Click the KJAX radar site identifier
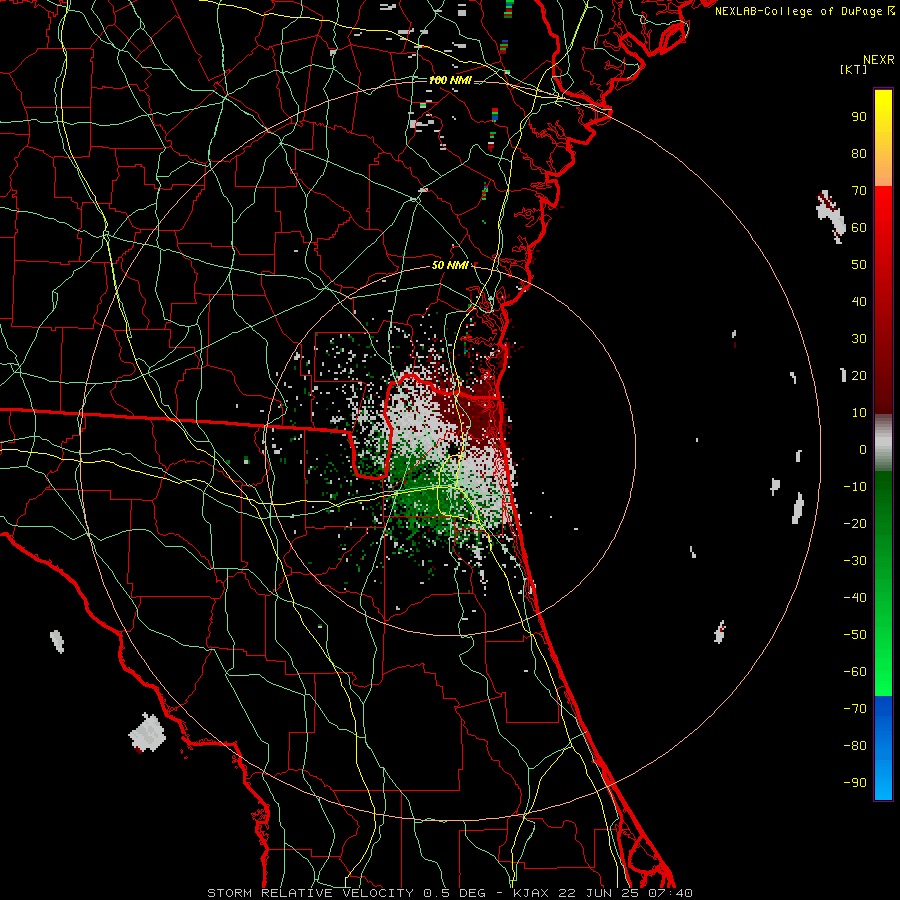The height and width of the screenshot is (900, 900). point(530,893)
